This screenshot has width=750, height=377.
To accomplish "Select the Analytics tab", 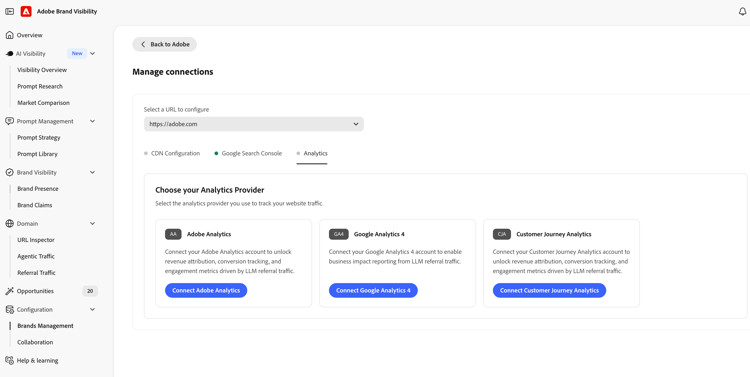I will tap(312, 154).
